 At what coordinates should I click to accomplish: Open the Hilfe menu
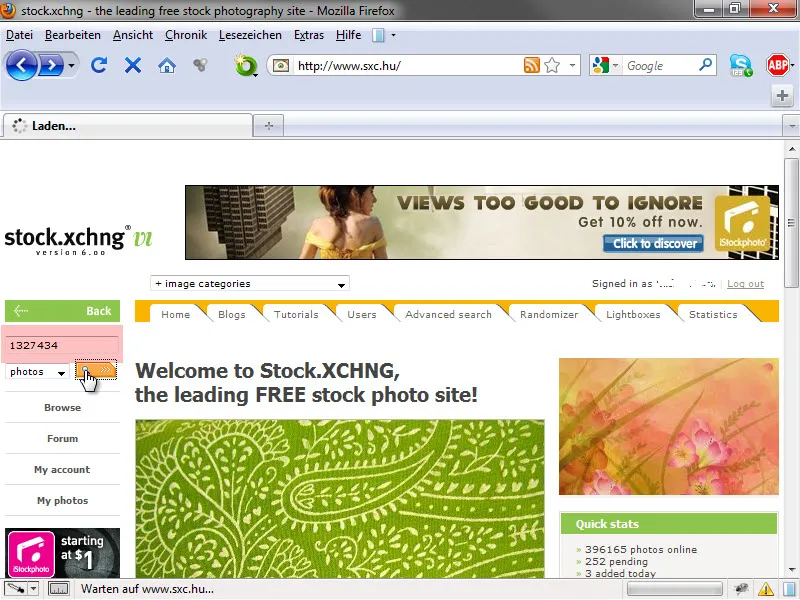tap(348, 35)
